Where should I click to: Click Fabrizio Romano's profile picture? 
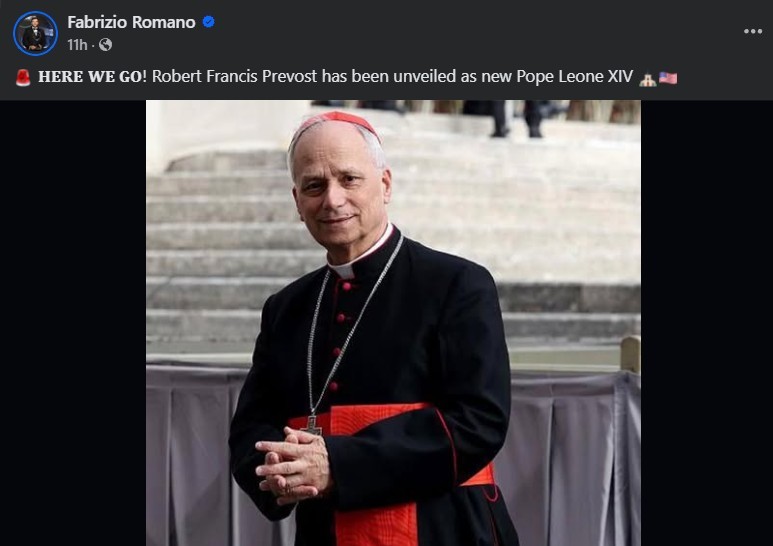[x=35, y=33]
